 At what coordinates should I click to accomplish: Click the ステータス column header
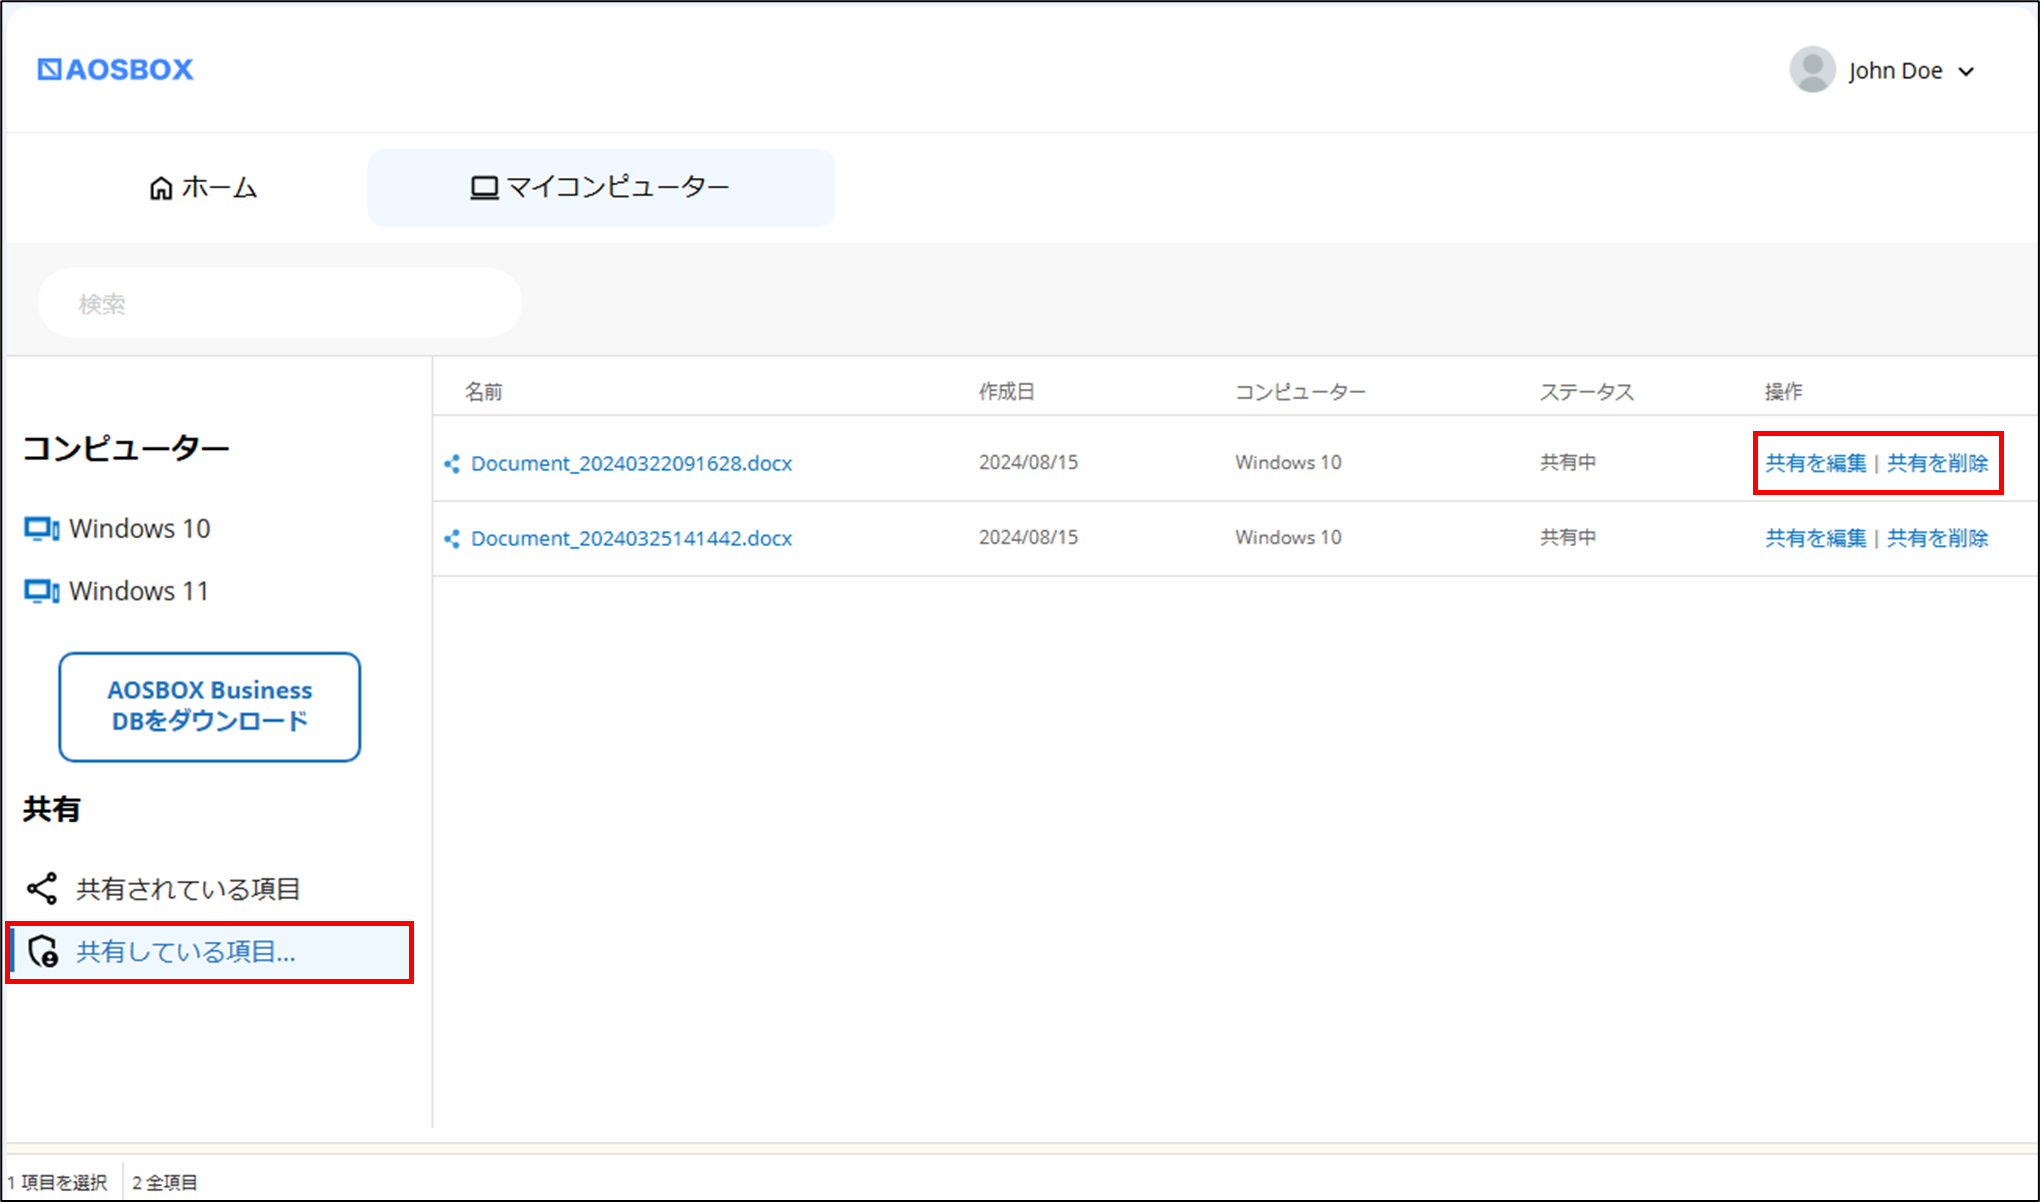point(1587,391)
